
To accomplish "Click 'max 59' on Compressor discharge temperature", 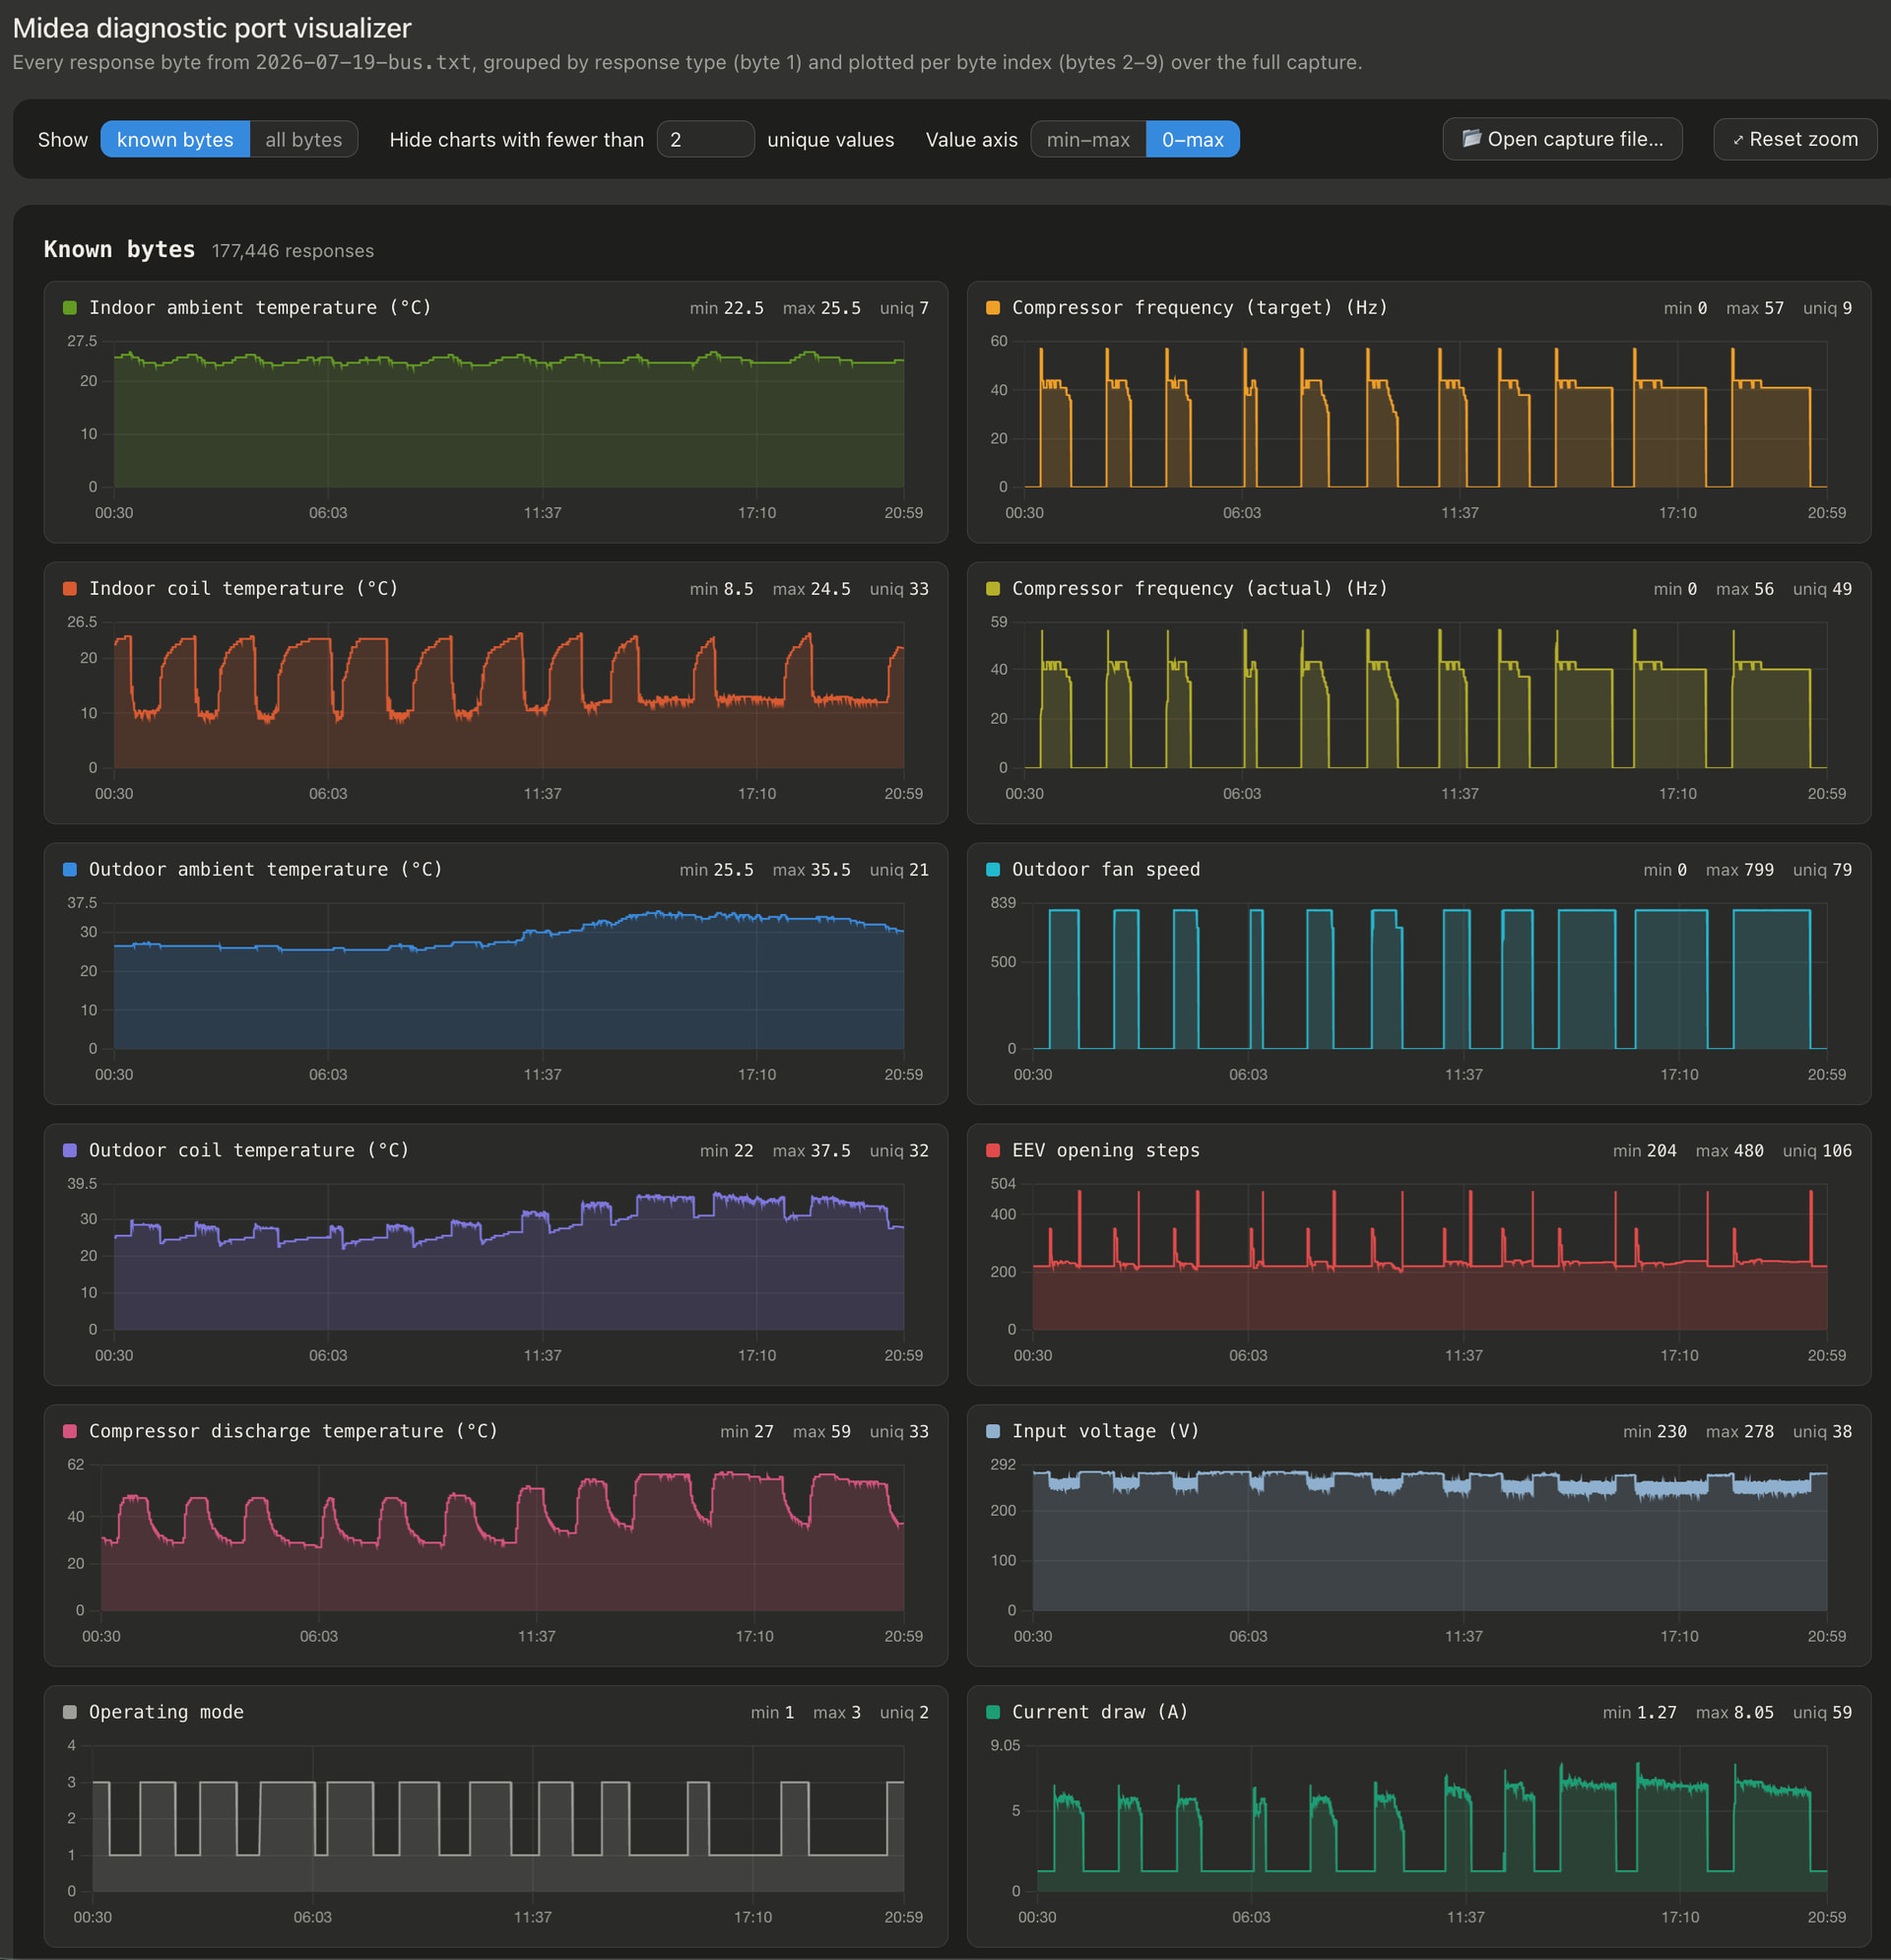I will point(822,1432).
